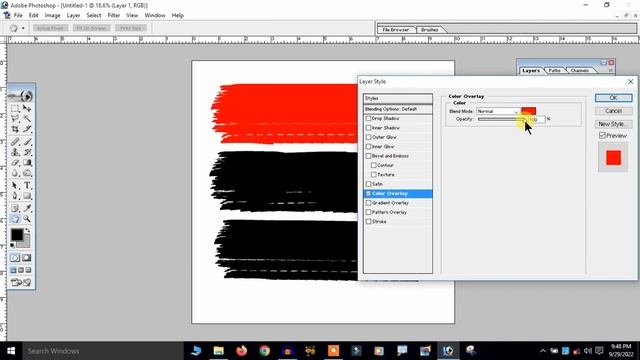Tick the Stroke checkbox
640x360 pixels.
368,222
